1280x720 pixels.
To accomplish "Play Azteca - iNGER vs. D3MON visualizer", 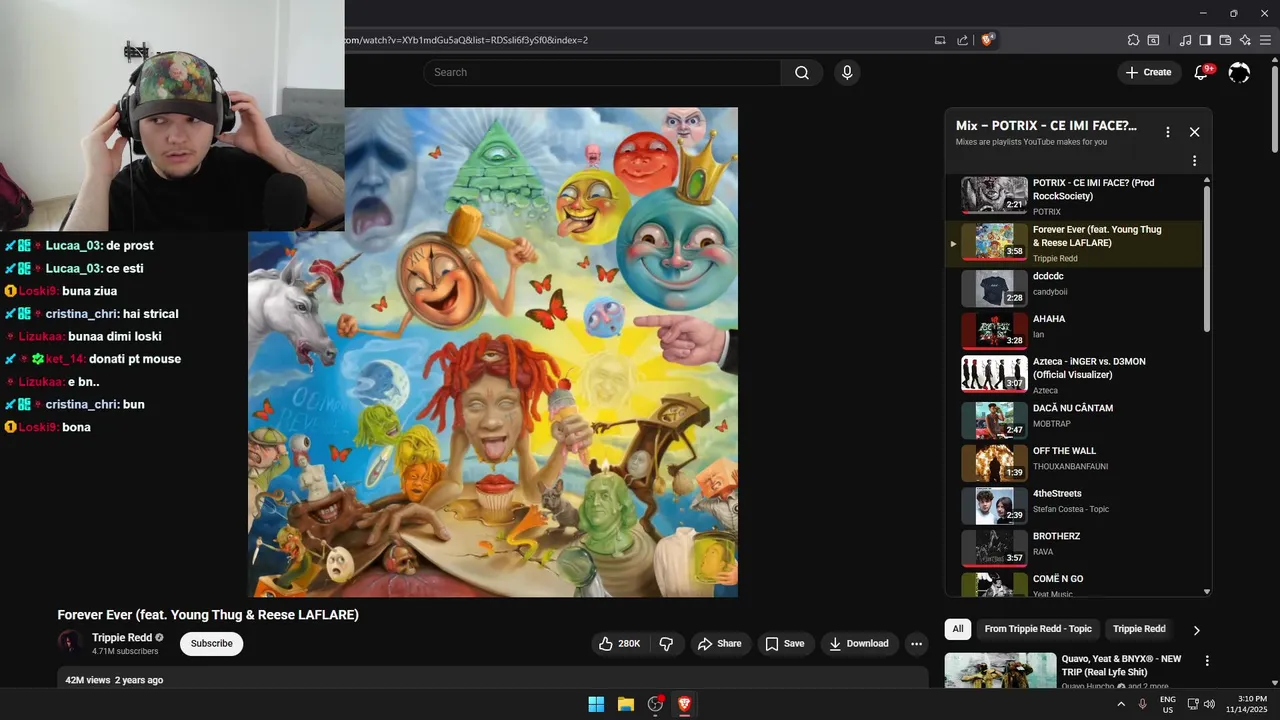I will tap(1073, 374).
